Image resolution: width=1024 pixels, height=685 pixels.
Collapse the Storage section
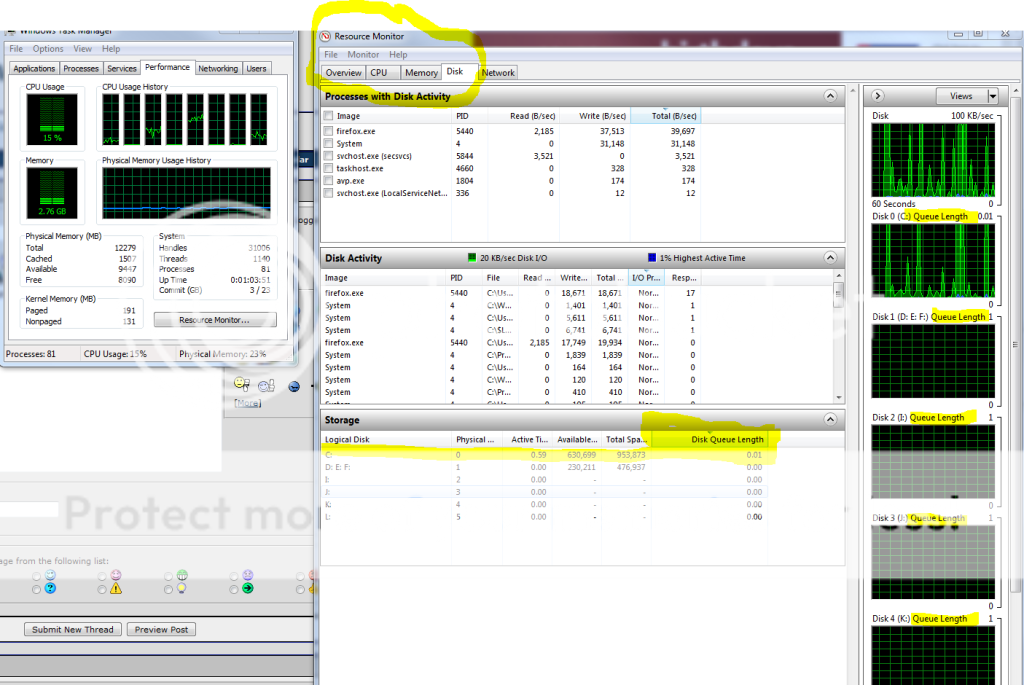coord(829,420)
